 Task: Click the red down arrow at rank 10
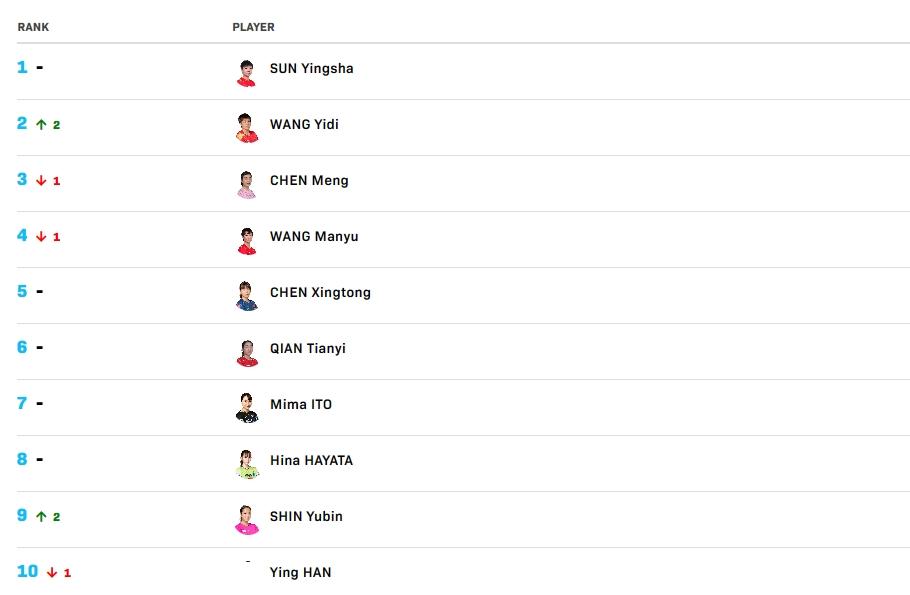[x=52, y=573]
